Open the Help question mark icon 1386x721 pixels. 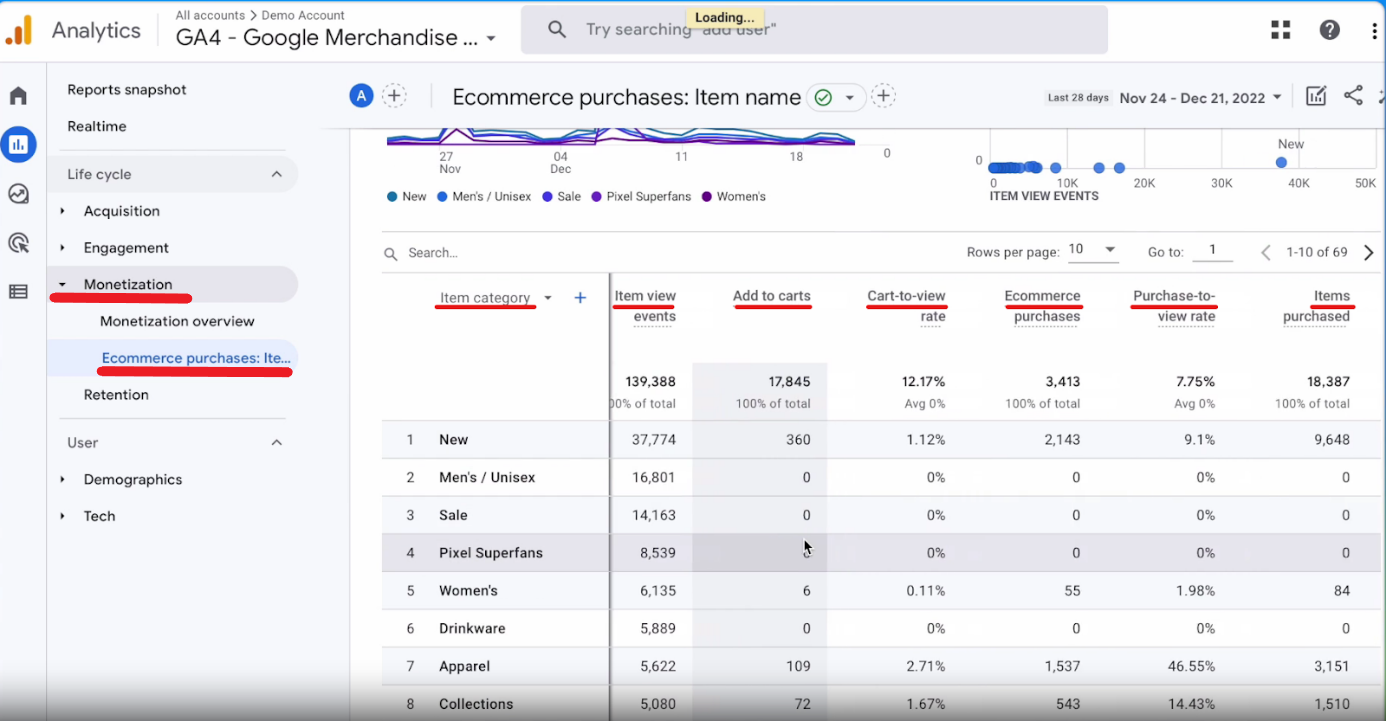[x=1330, y=30]
